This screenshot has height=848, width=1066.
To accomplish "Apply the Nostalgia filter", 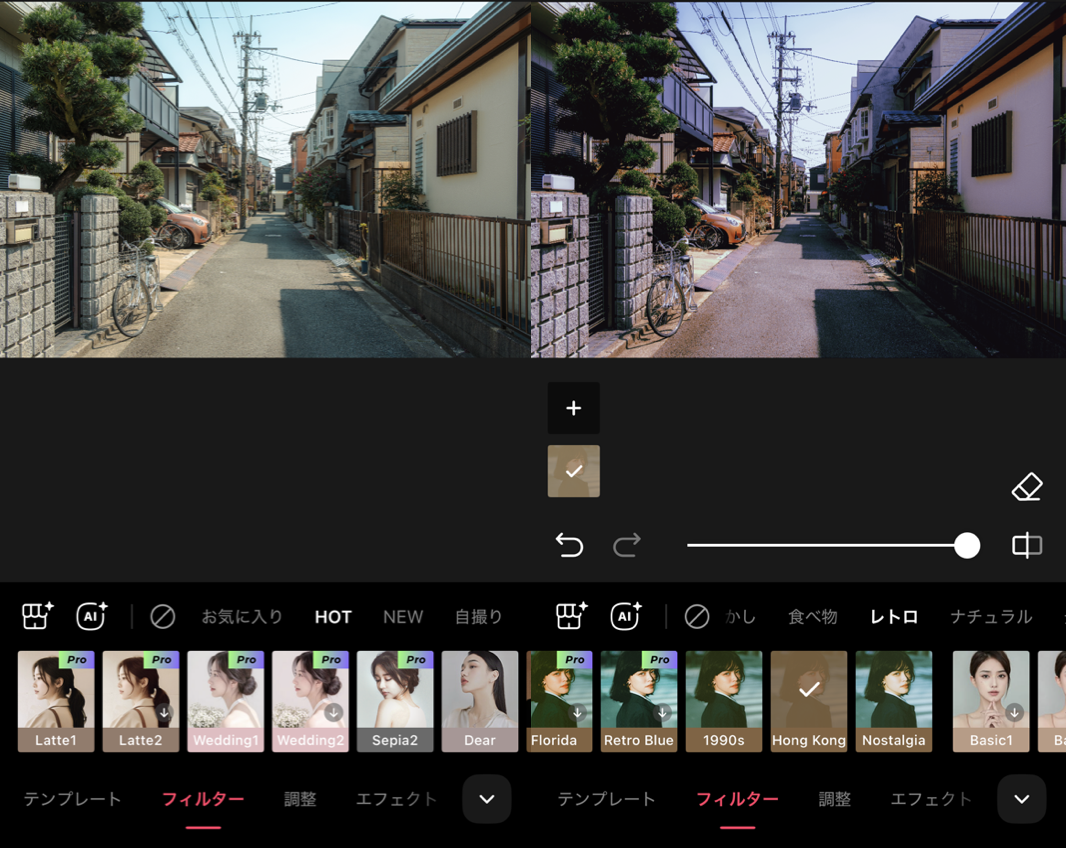I will point(893,700).
